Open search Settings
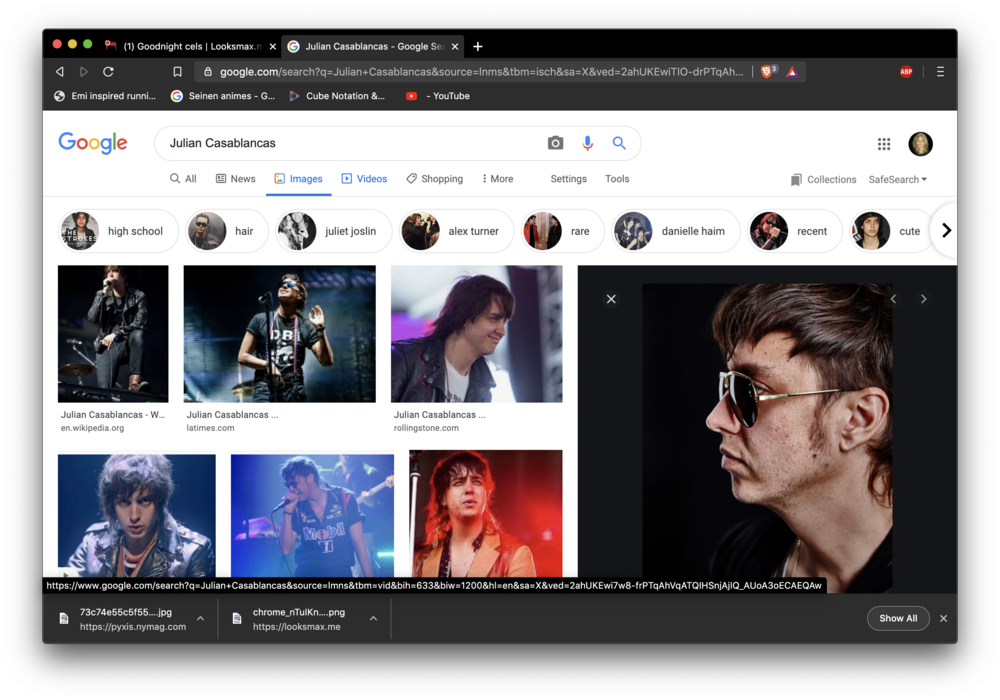The width and height of the screenshot is (1000, 700). click(568, 179)
